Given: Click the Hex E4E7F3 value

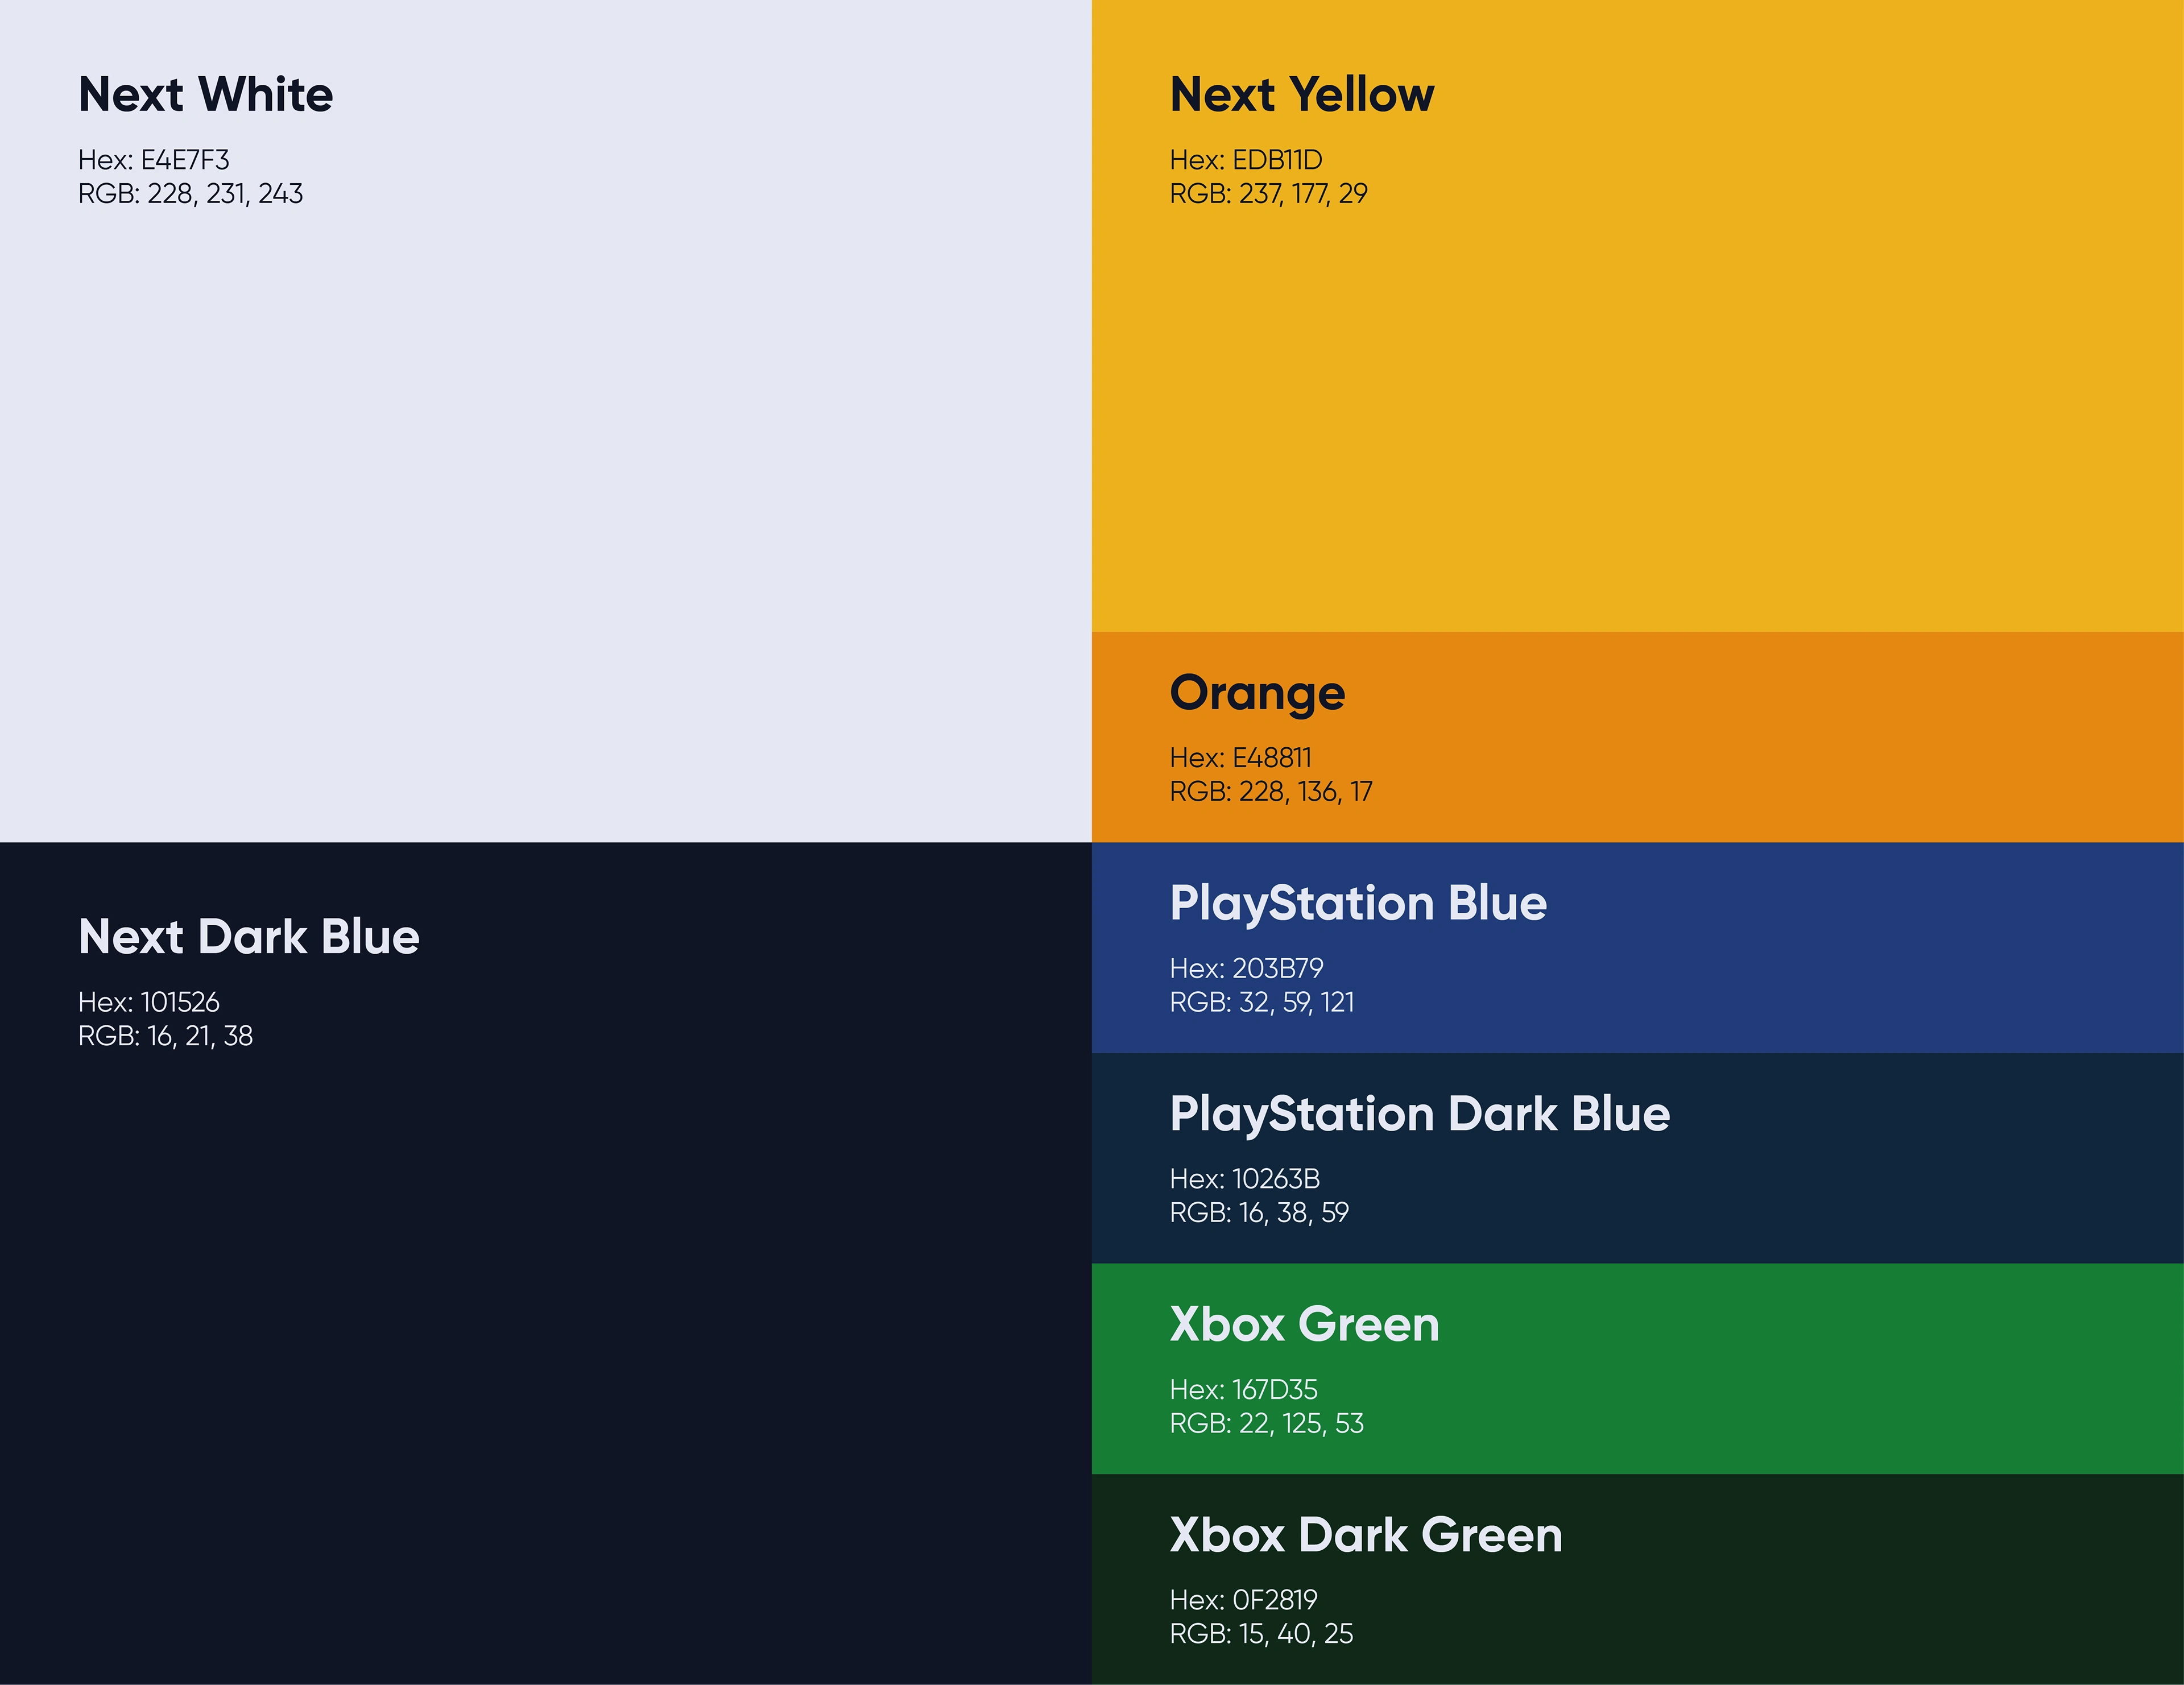Looking at the screenshot, I should pos(154,160).
